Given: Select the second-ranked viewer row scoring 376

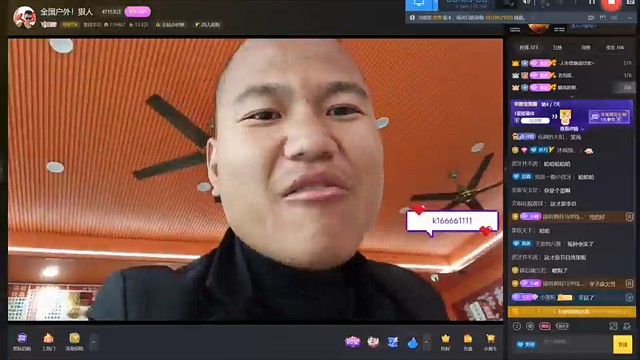Looking at the screenshot, I should pos(571,76).
